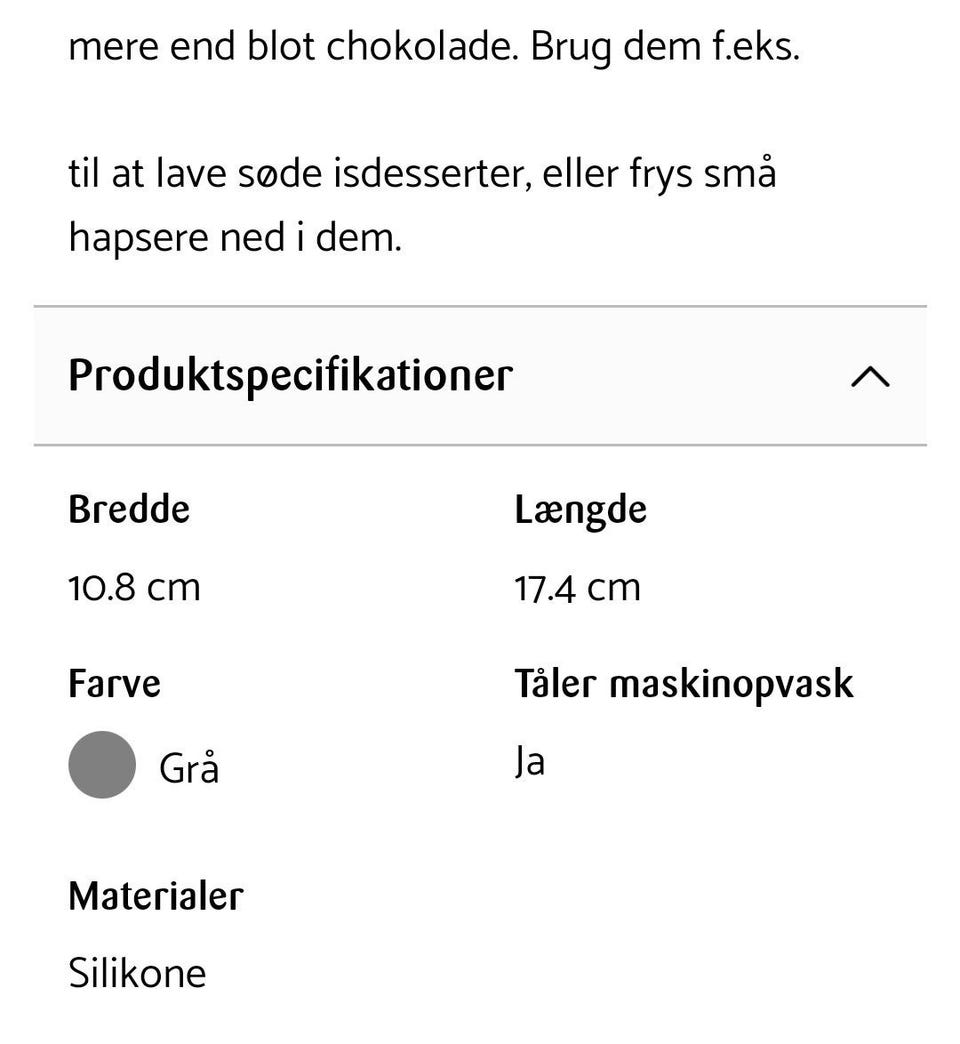Select the Silikone material value
This screenshot has height=1044, width=960.
click(137, 972)
